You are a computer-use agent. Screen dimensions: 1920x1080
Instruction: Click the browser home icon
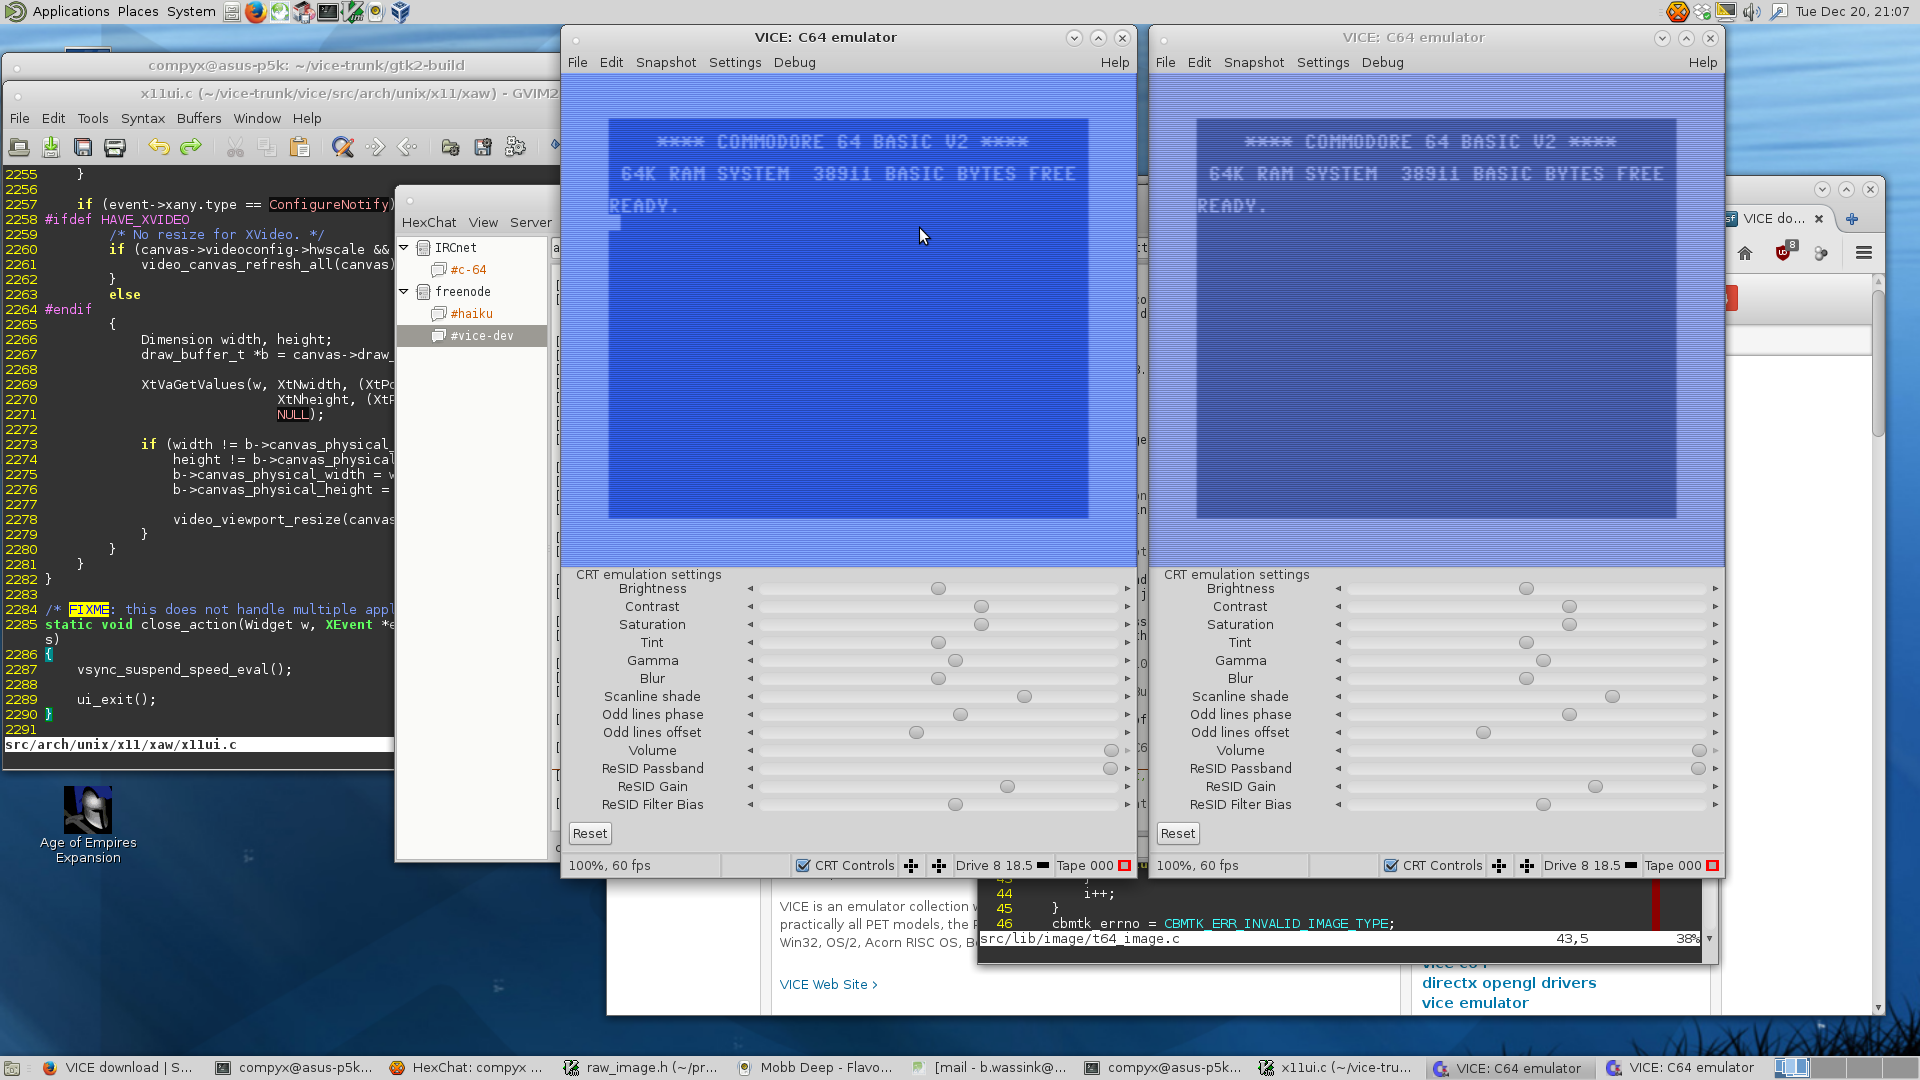[x=1745, y=253]
